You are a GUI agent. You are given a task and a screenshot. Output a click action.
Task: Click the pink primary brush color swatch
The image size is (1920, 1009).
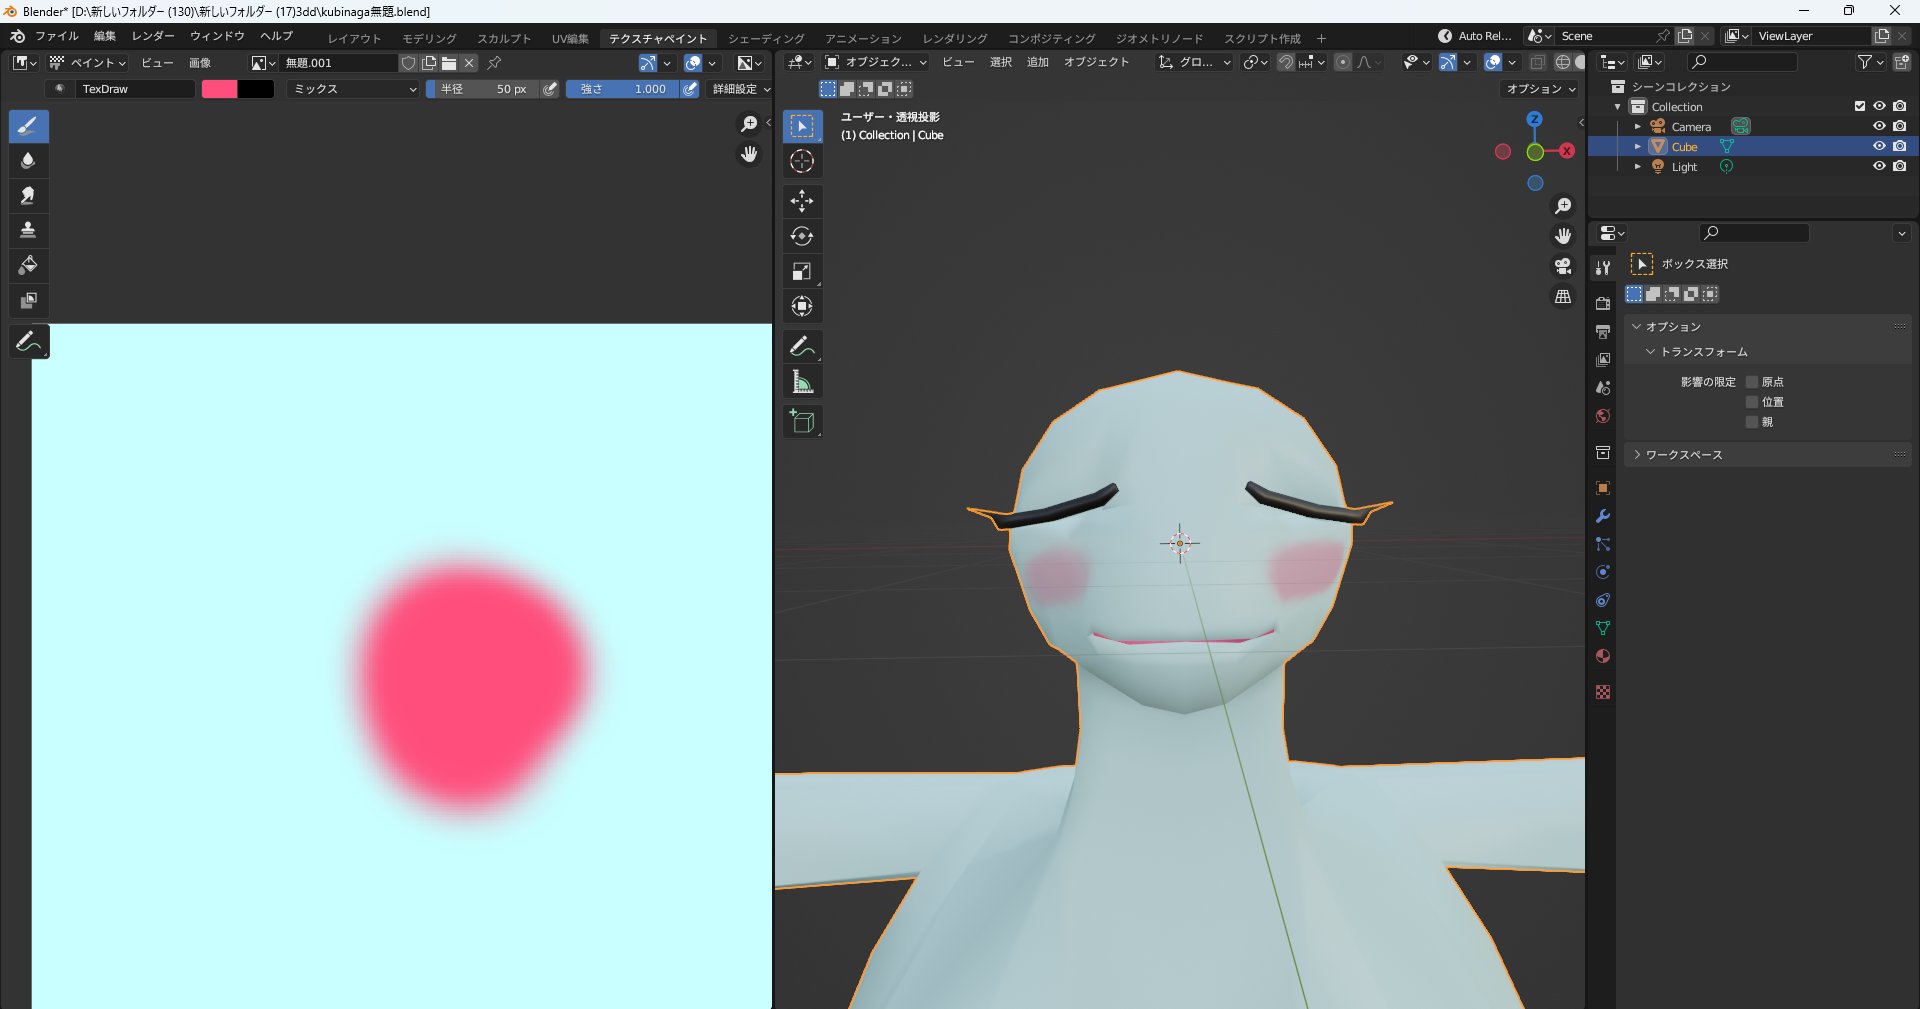[x=219, y=89]
